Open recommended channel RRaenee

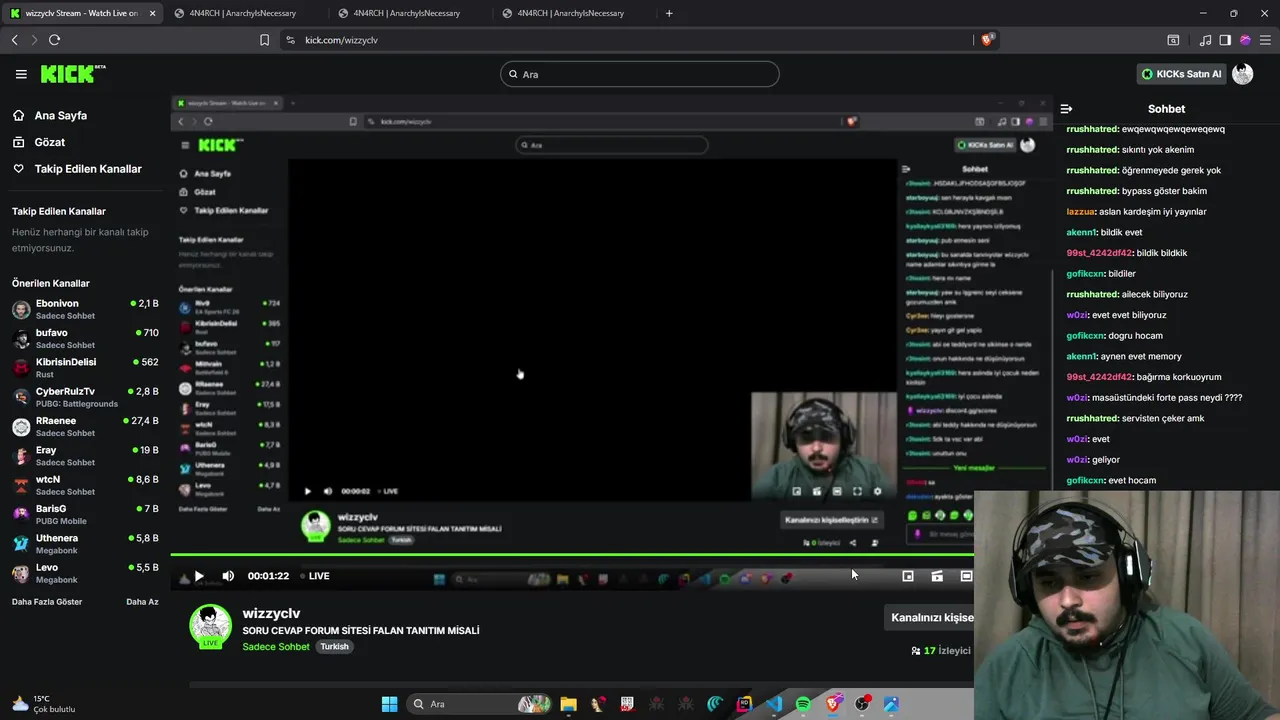(x=85, y=426)
